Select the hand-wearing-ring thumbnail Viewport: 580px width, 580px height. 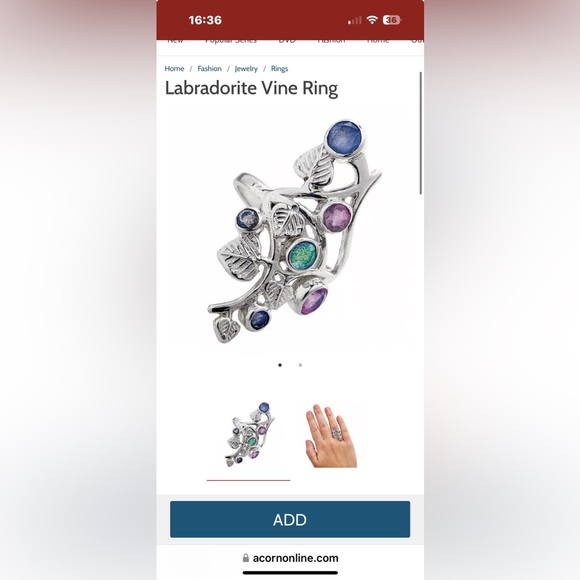[x=331, y=436]
